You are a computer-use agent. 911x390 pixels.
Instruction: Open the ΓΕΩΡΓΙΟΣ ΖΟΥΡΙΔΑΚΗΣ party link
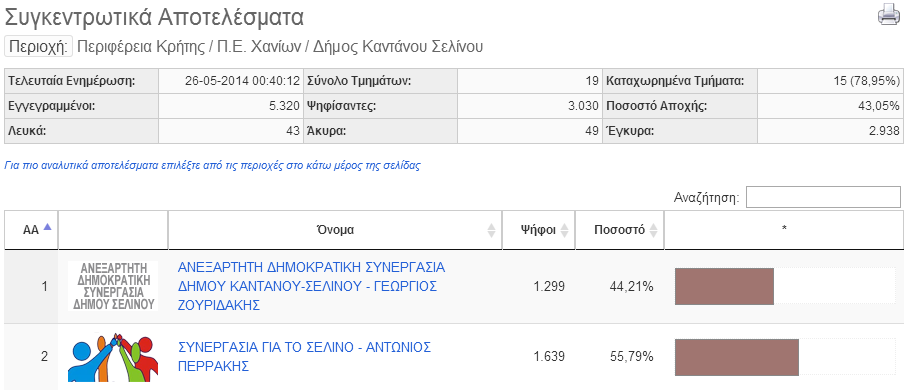click(311, 286)
